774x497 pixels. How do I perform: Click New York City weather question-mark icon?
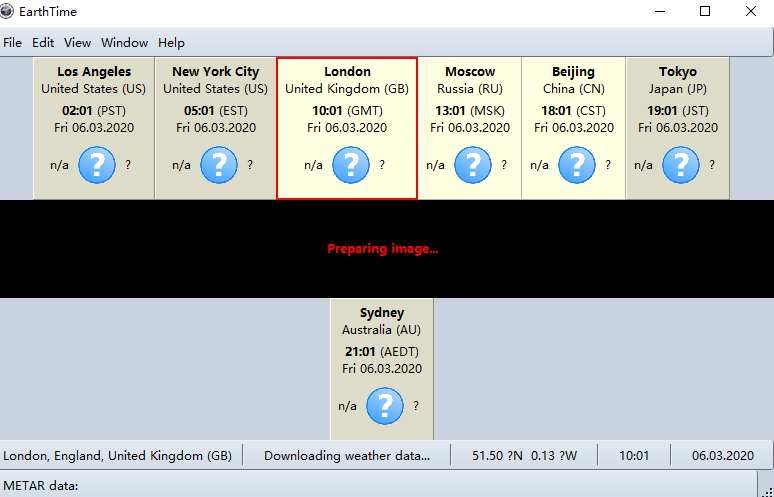click(219, 165)
